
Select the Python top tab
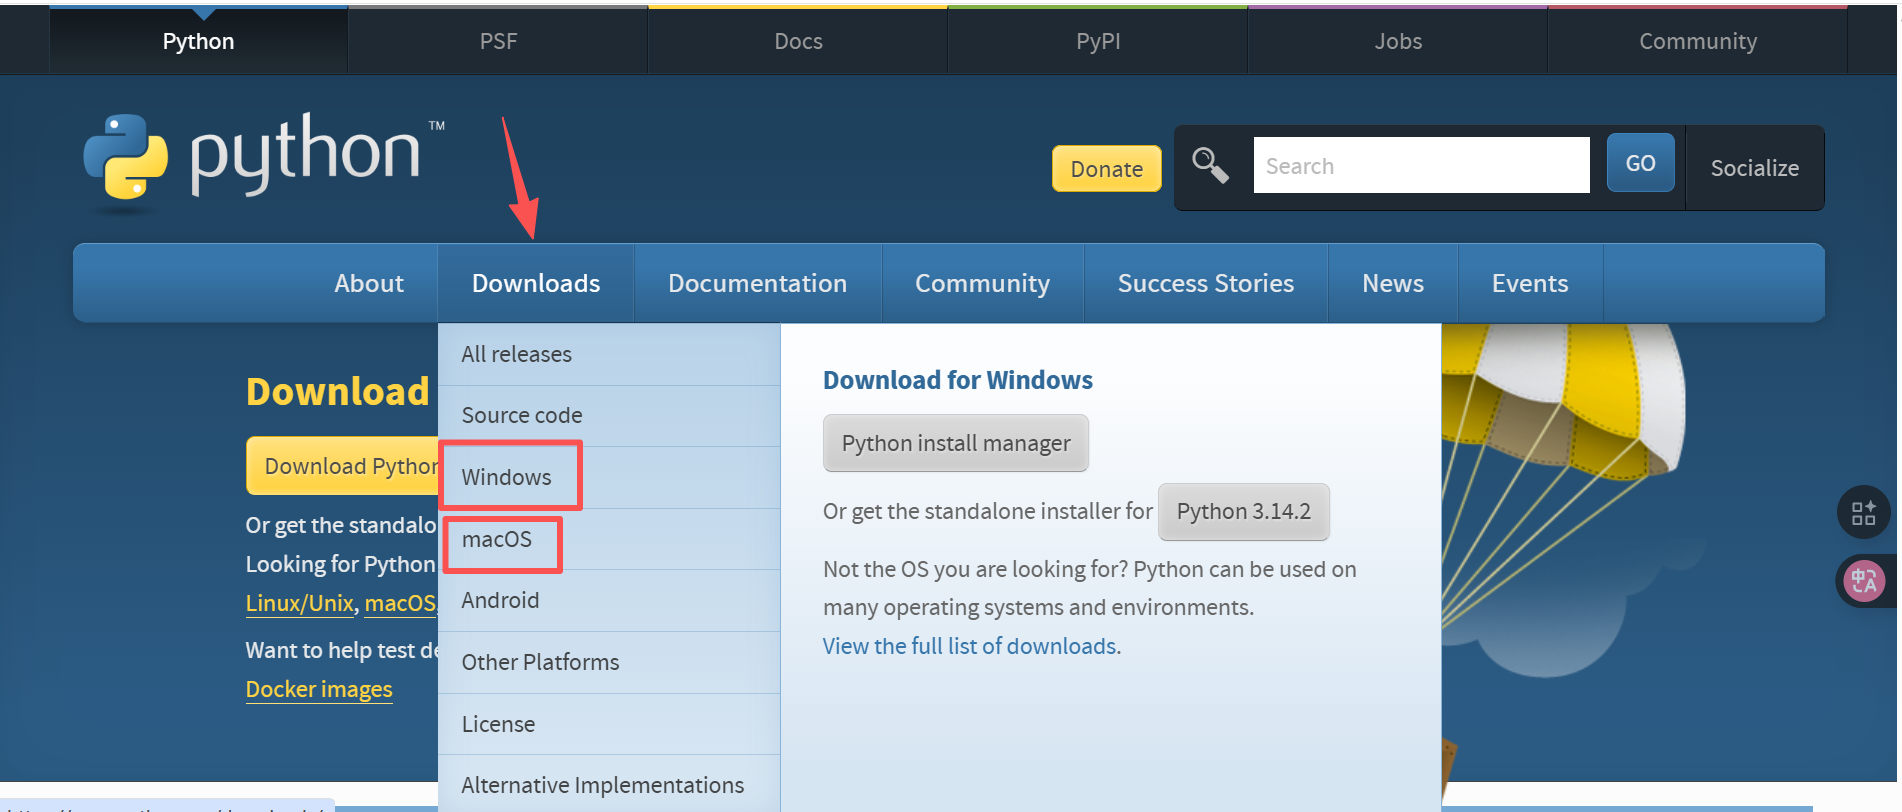point(198,41)
